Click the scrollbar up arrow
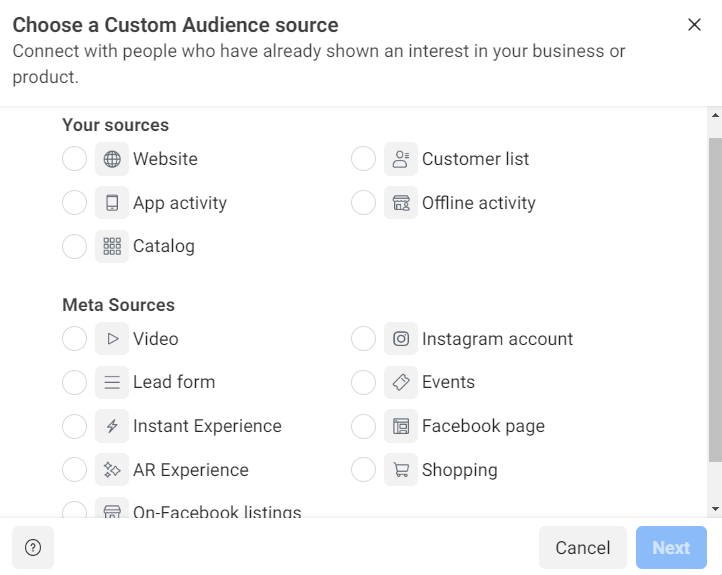722x575 pixels. pyautogui.click(x=715, y=116)
